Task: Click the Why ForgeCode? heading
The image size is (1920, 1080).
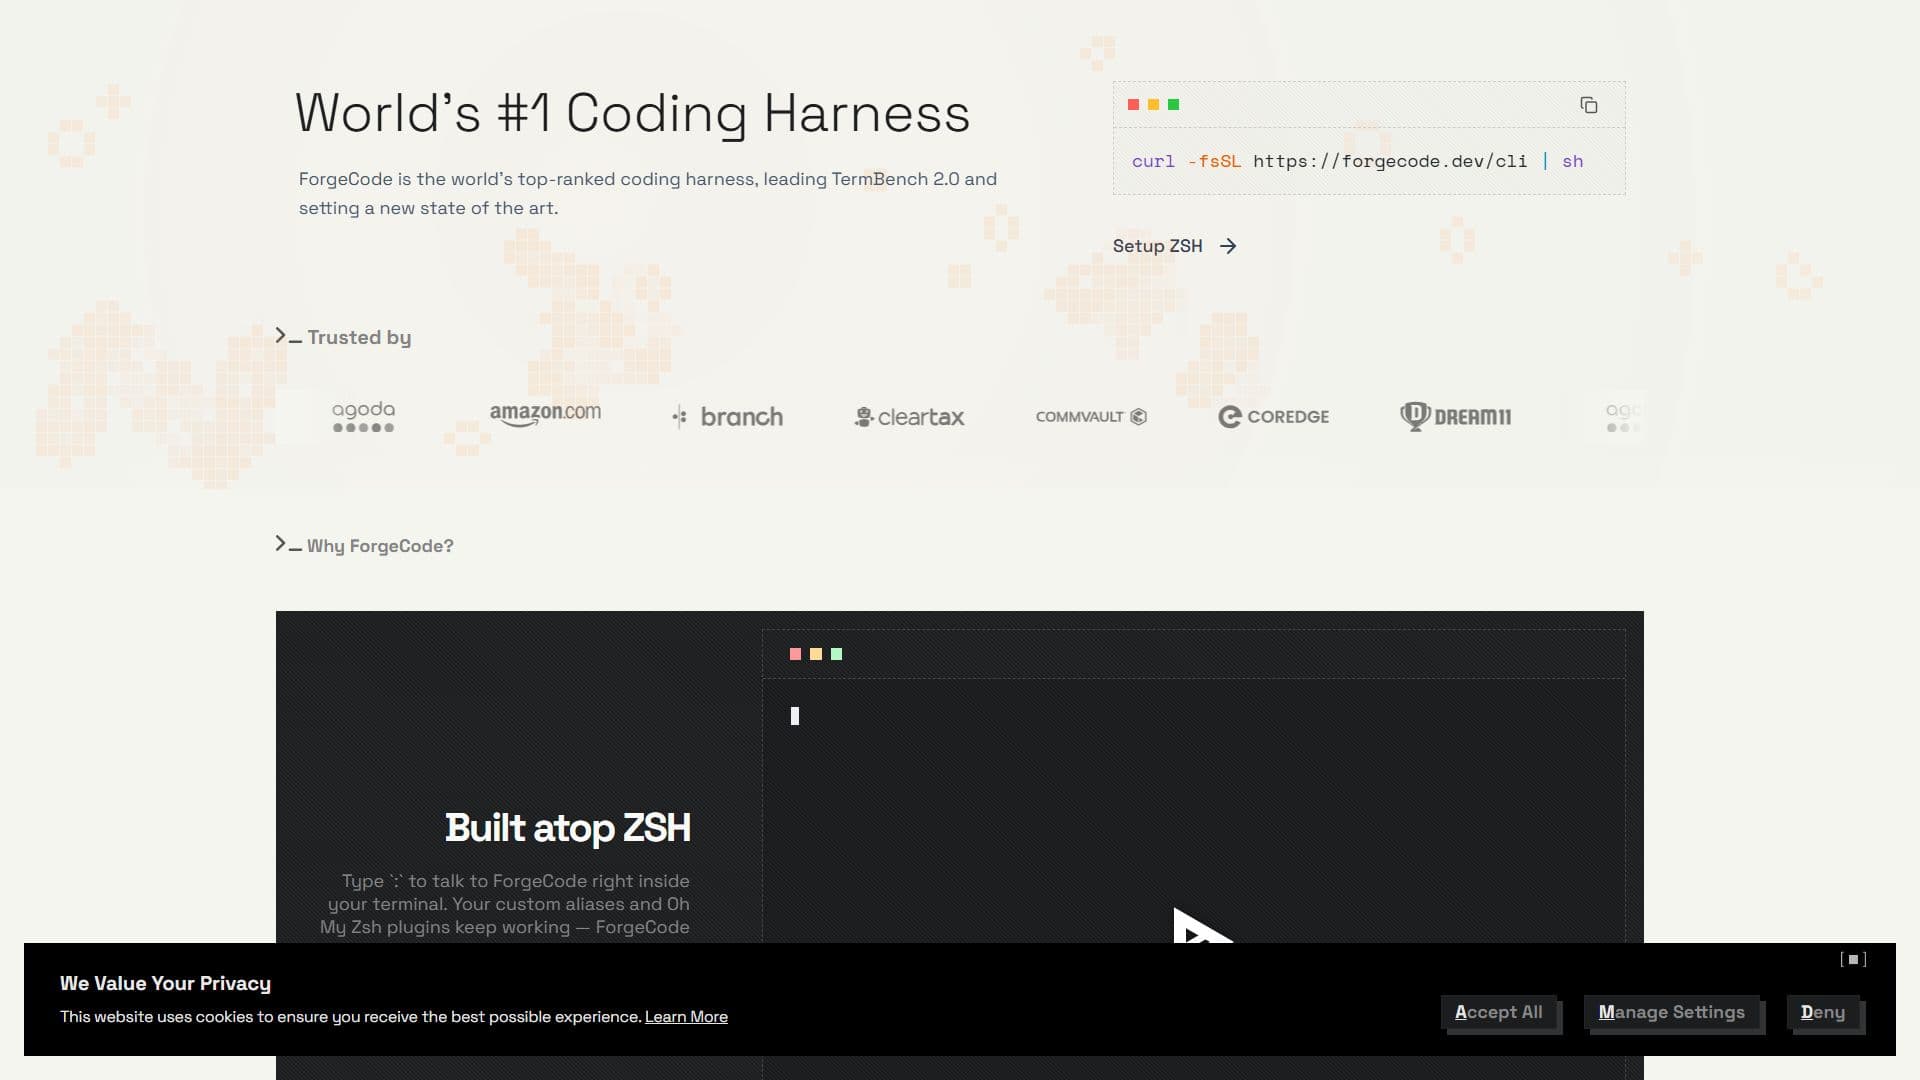Action: (380, 546)
